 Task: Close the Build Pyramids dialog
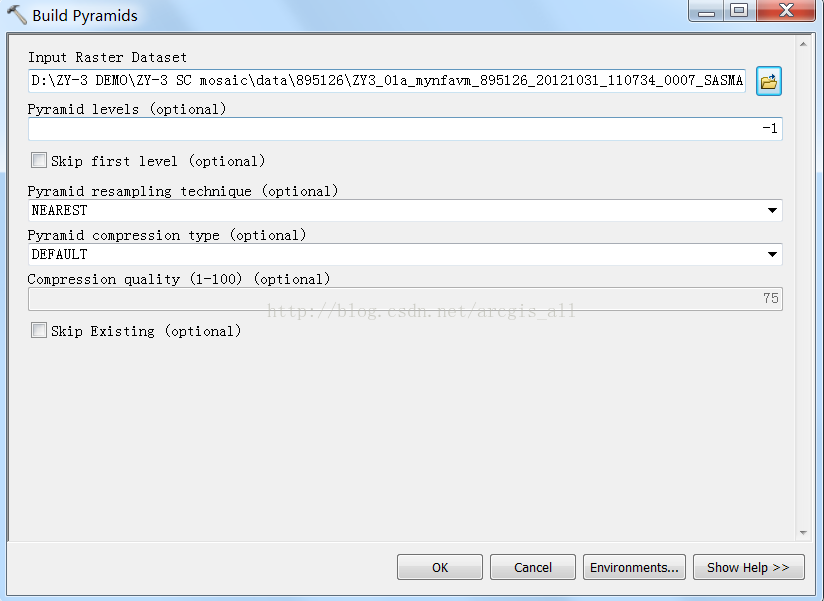[786, 11]
